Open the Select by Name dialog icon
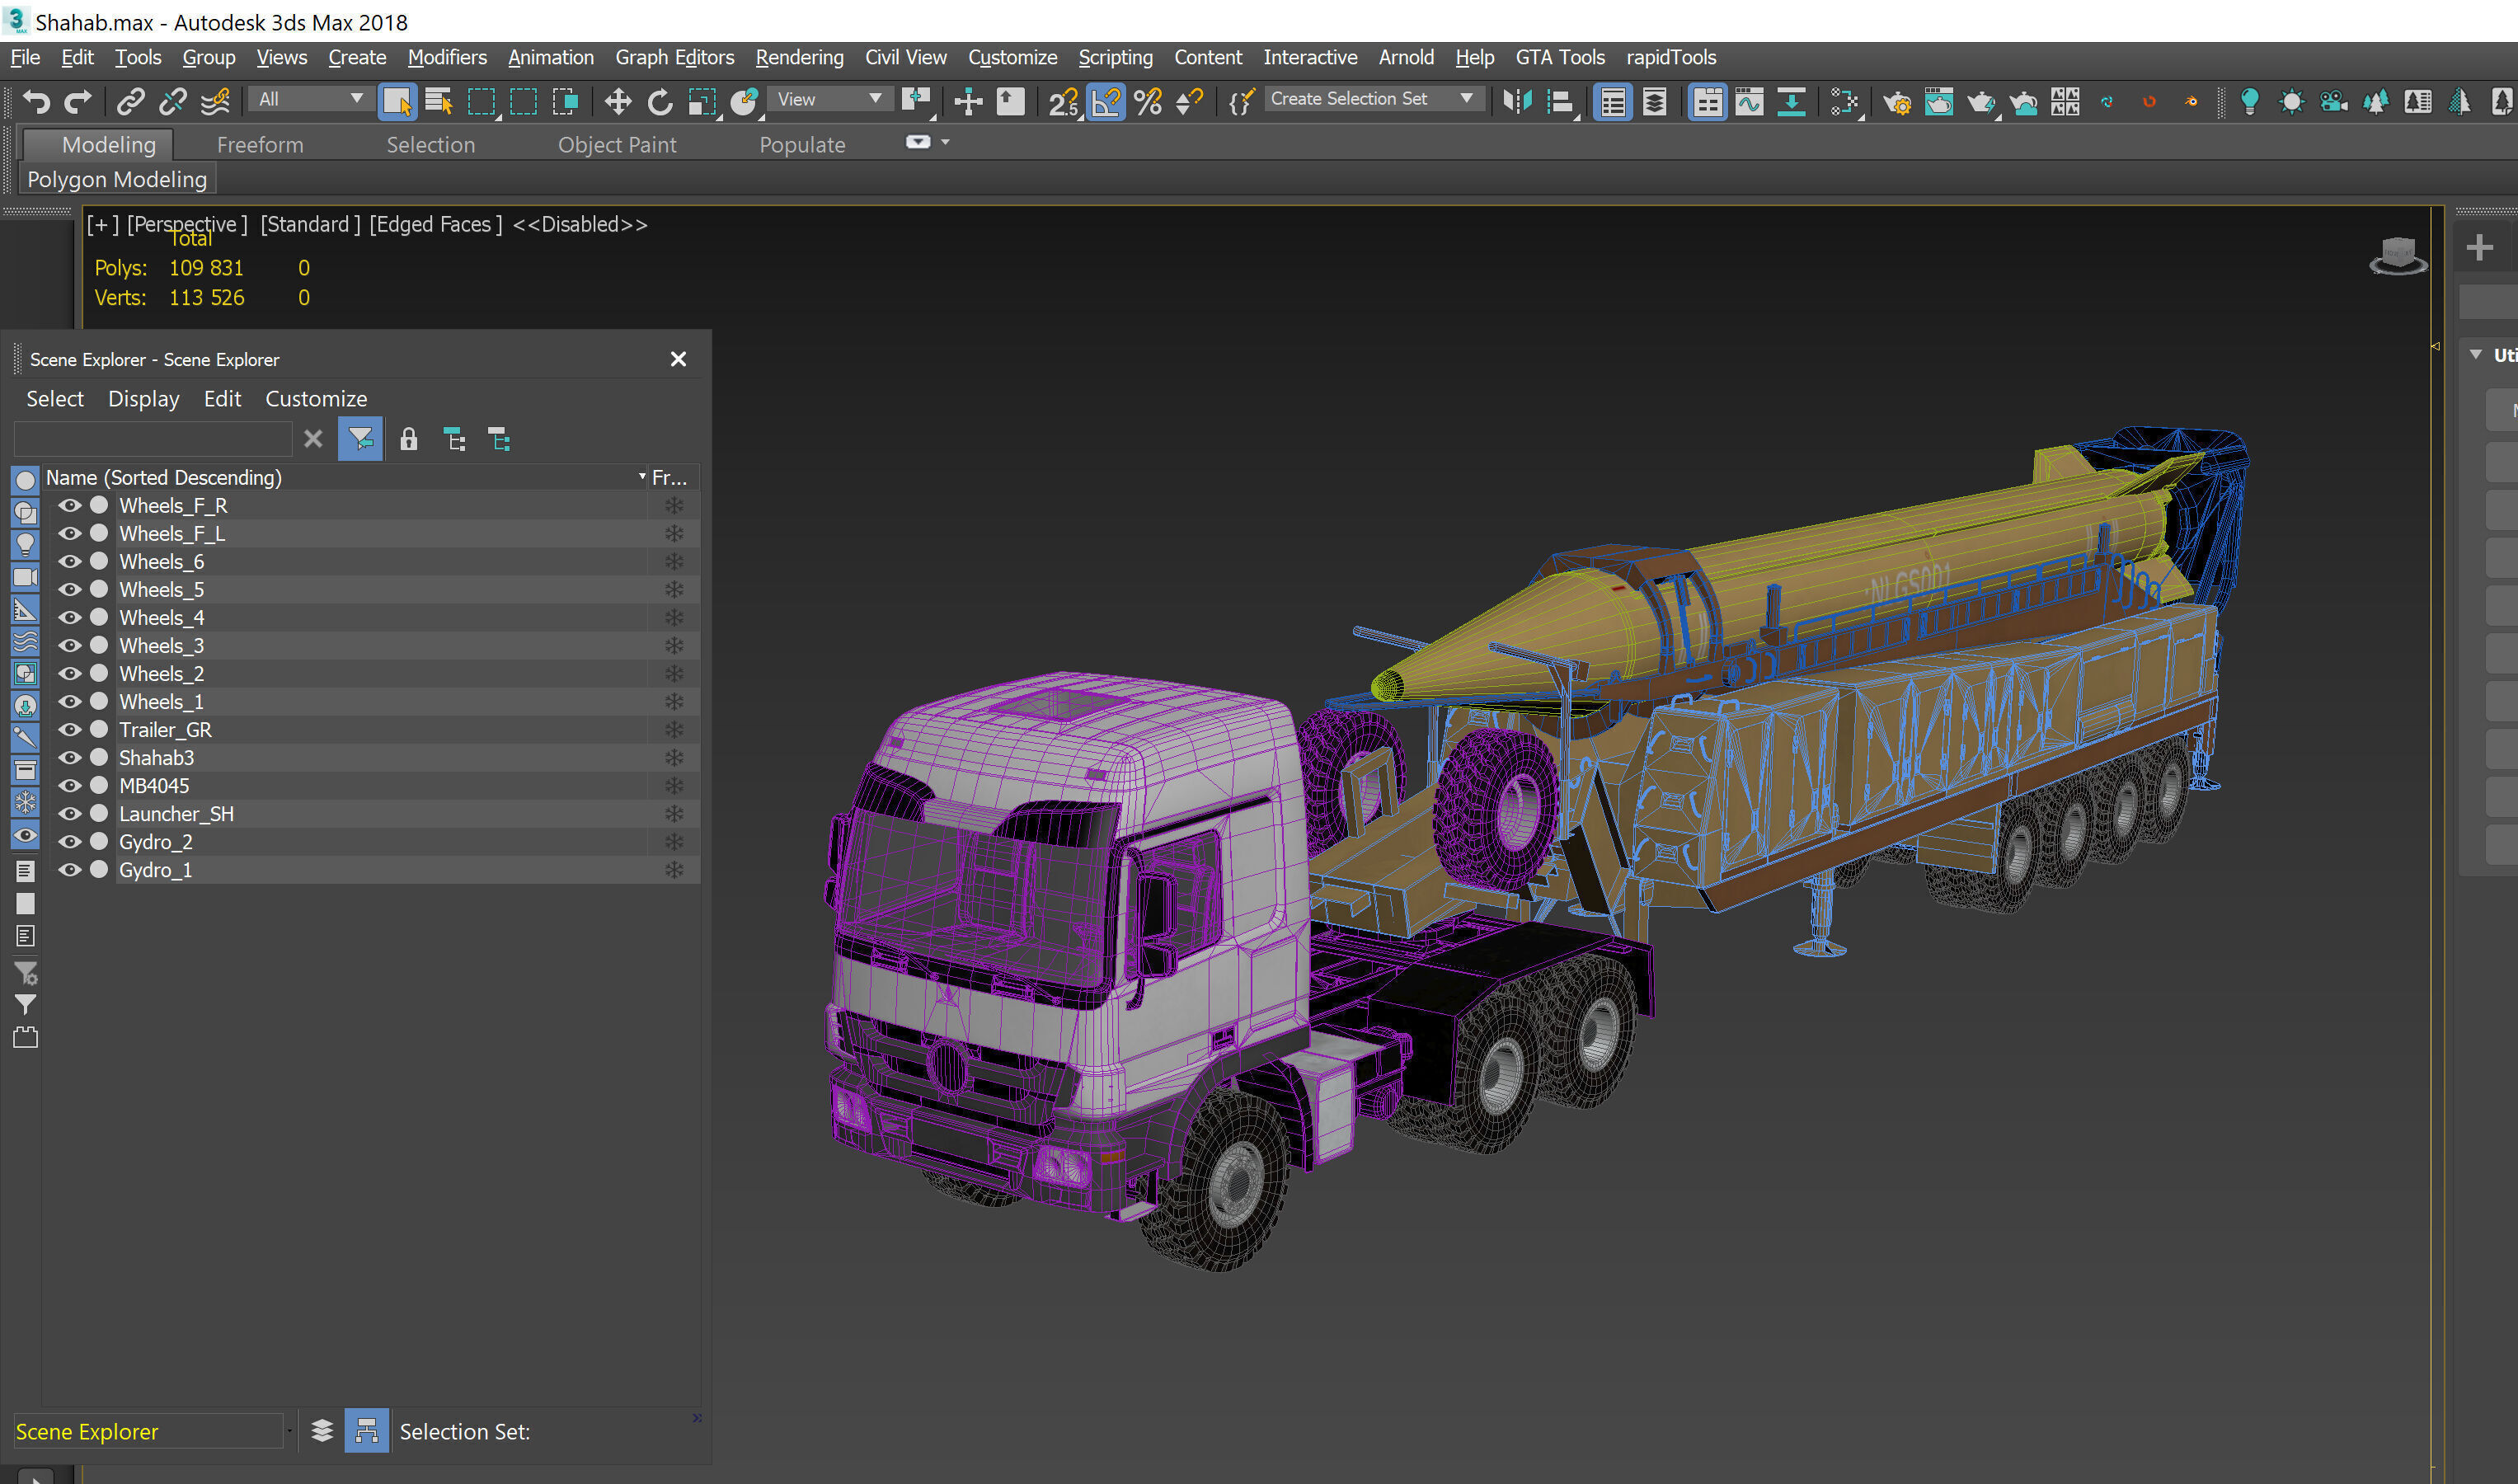Viewport: 2518px width, 1484px height. tap(439, 101)
